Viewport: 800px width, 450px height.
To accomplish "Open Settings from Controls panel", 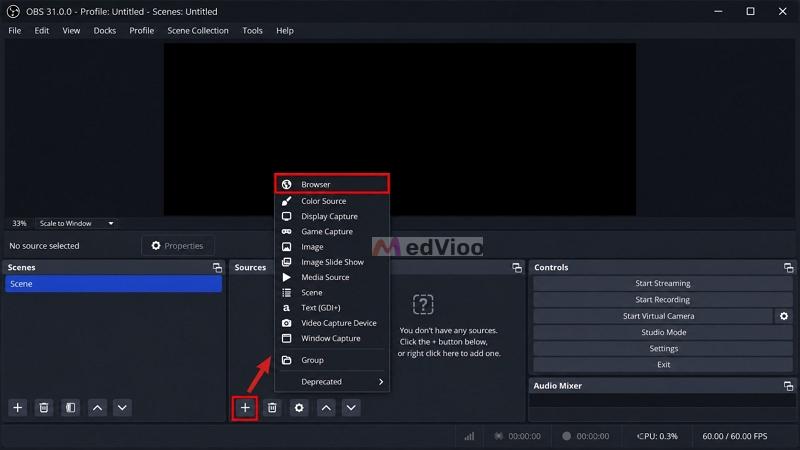I will (x=663, y=348).
